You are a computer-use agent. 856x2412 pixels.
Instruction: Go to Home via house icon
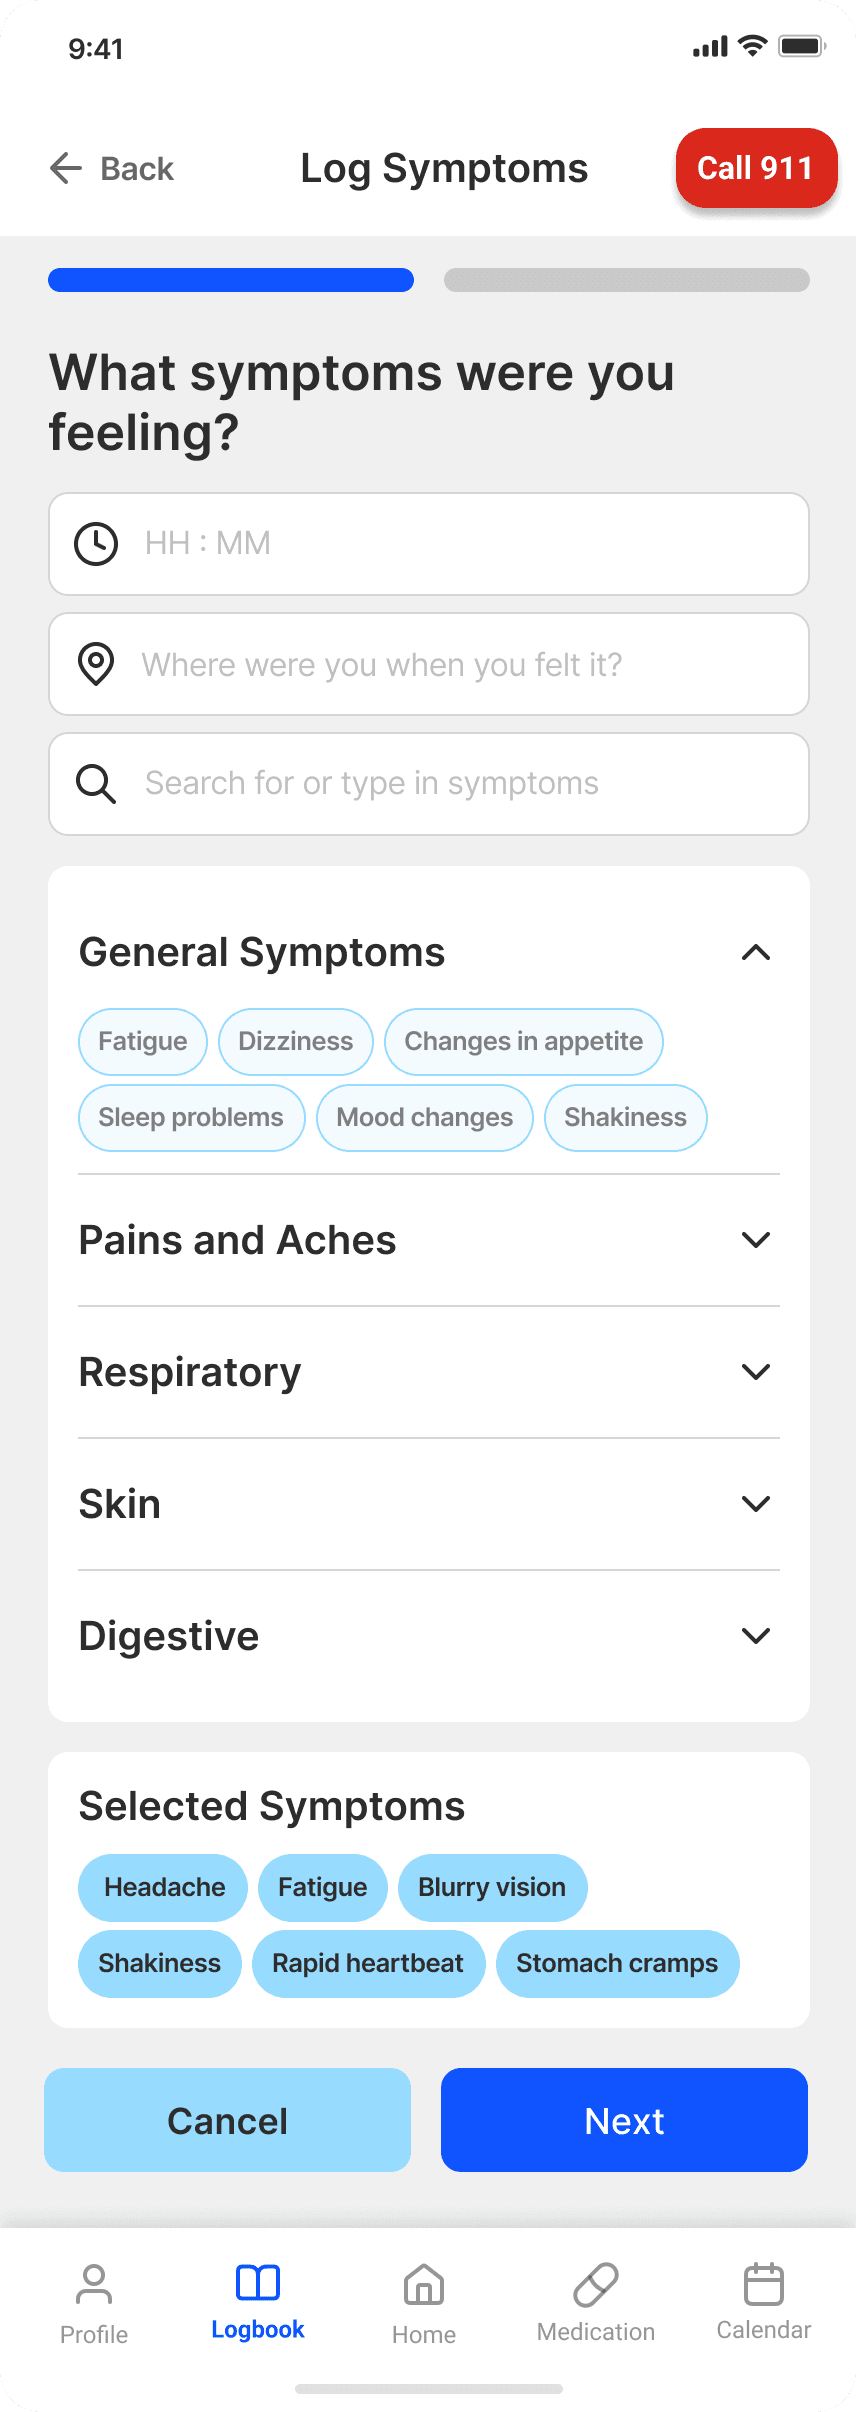[x=424, y=2304]
